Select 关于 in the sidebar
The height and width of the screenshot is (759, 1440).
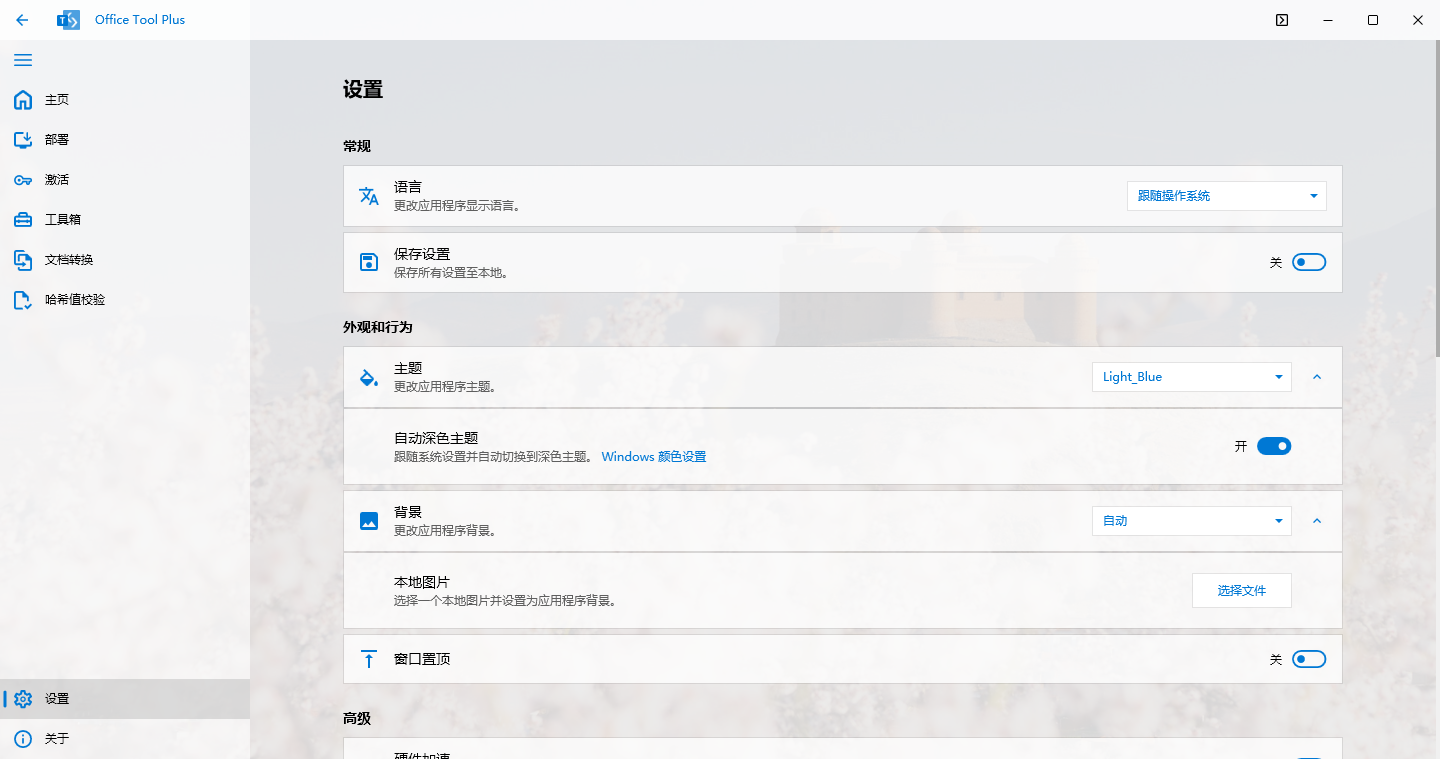point(57,739)
